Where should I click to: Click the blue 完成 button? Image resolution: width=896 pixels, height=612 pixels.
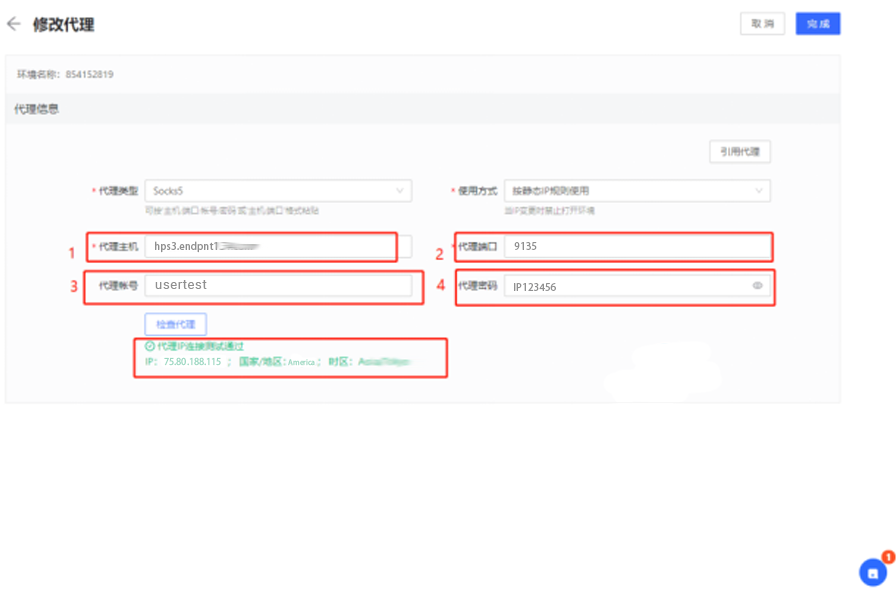[818, 24]
